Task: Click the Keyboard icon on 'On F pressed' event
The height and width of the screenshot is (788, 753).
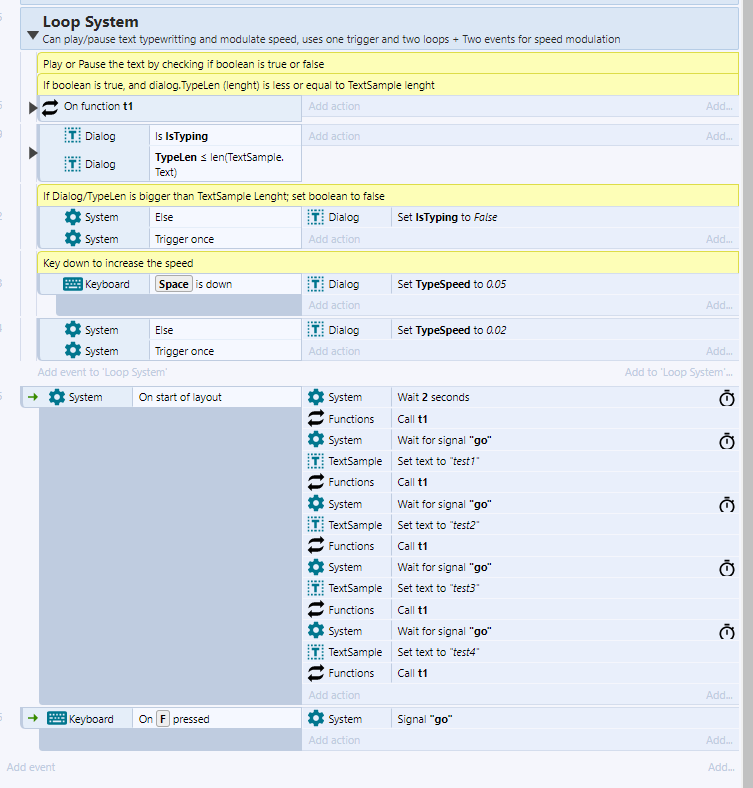Action: tap(56, 718)
